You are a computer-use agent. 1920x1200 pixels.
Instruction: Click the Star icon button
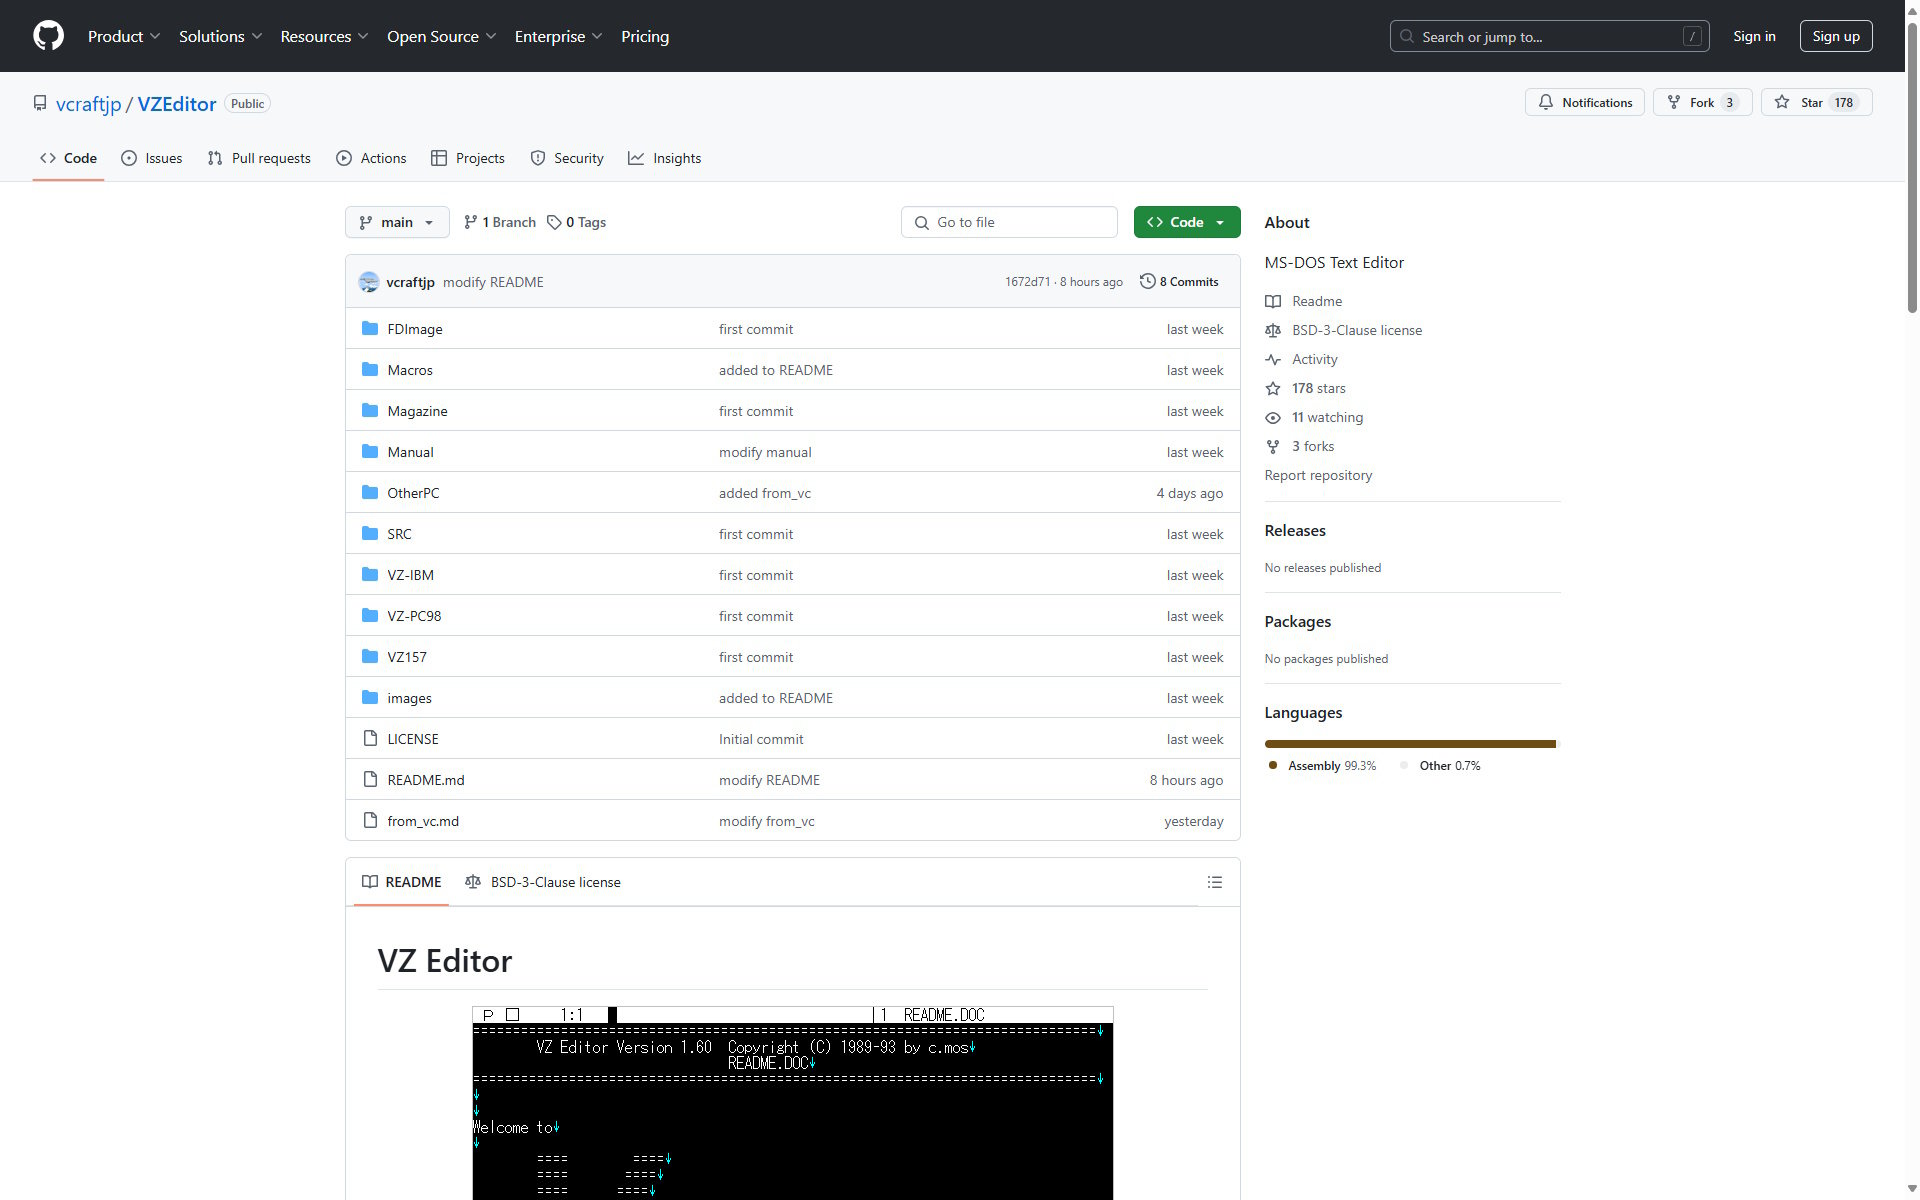coord(1782,102)
